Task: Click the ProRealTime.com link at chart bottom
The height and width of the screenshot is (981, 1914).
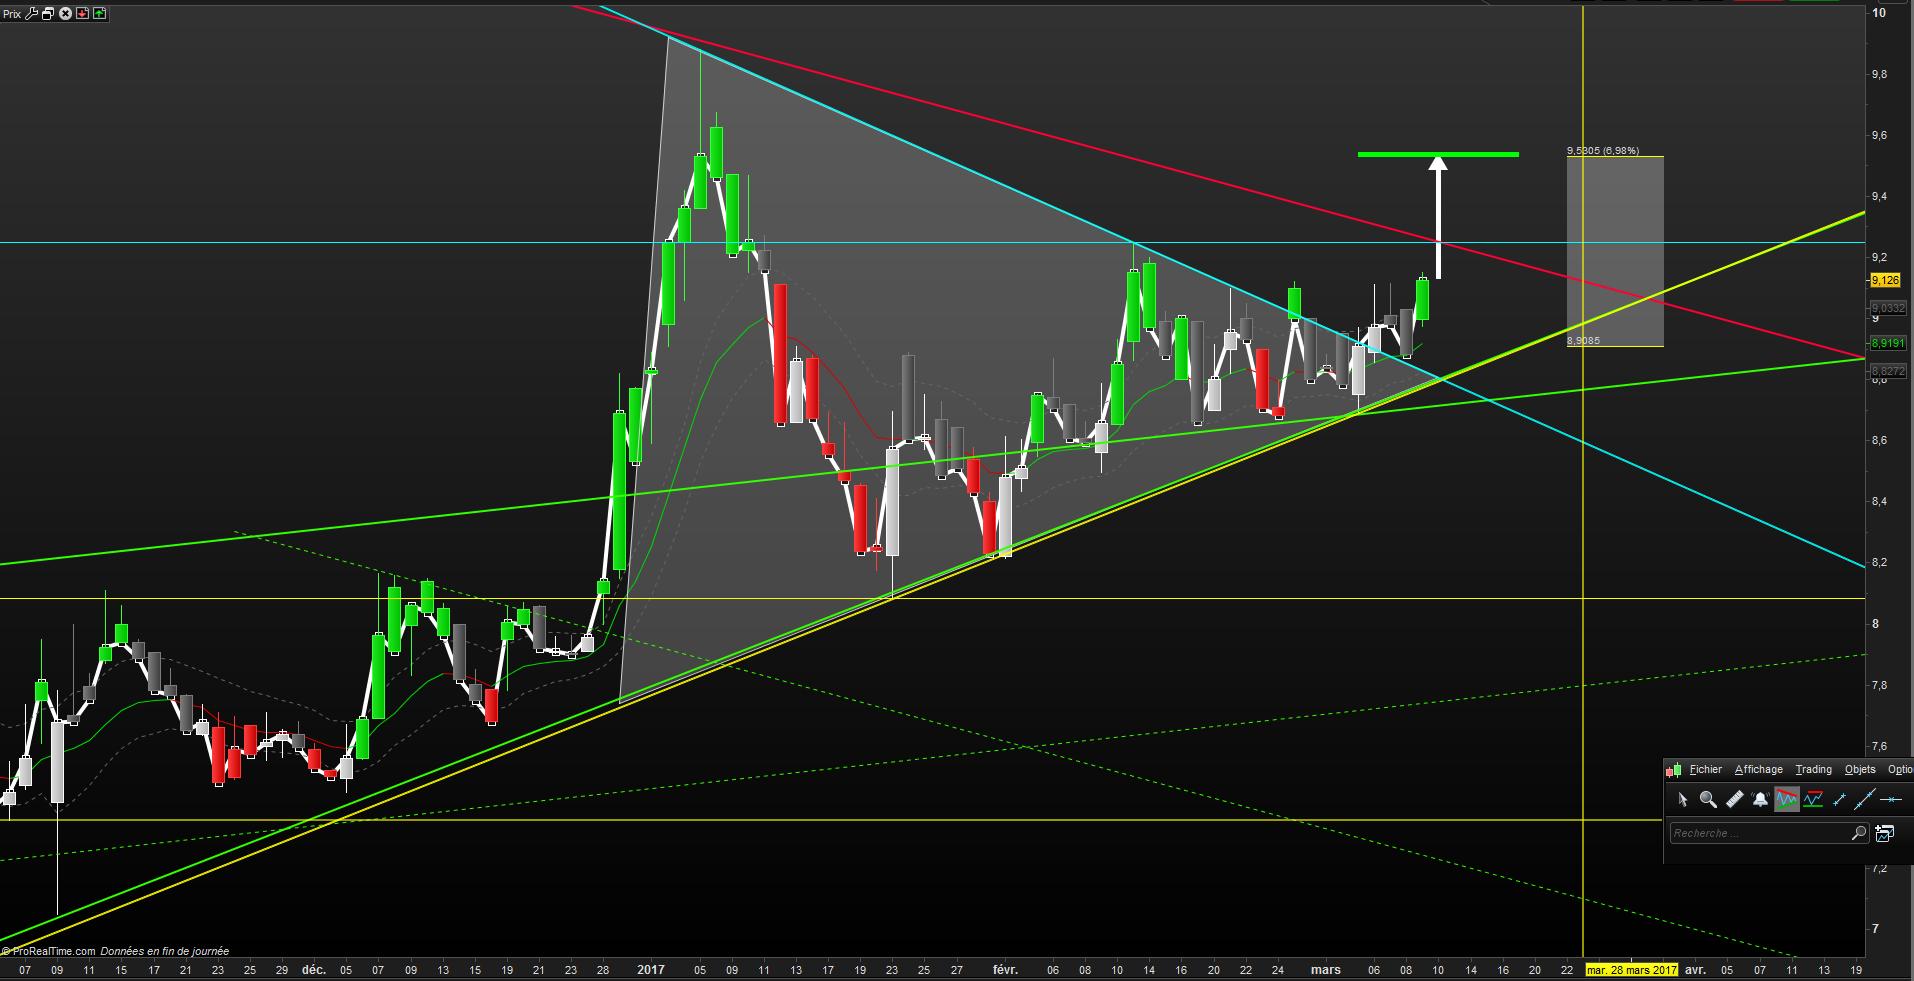Action: tap(53, 951)
